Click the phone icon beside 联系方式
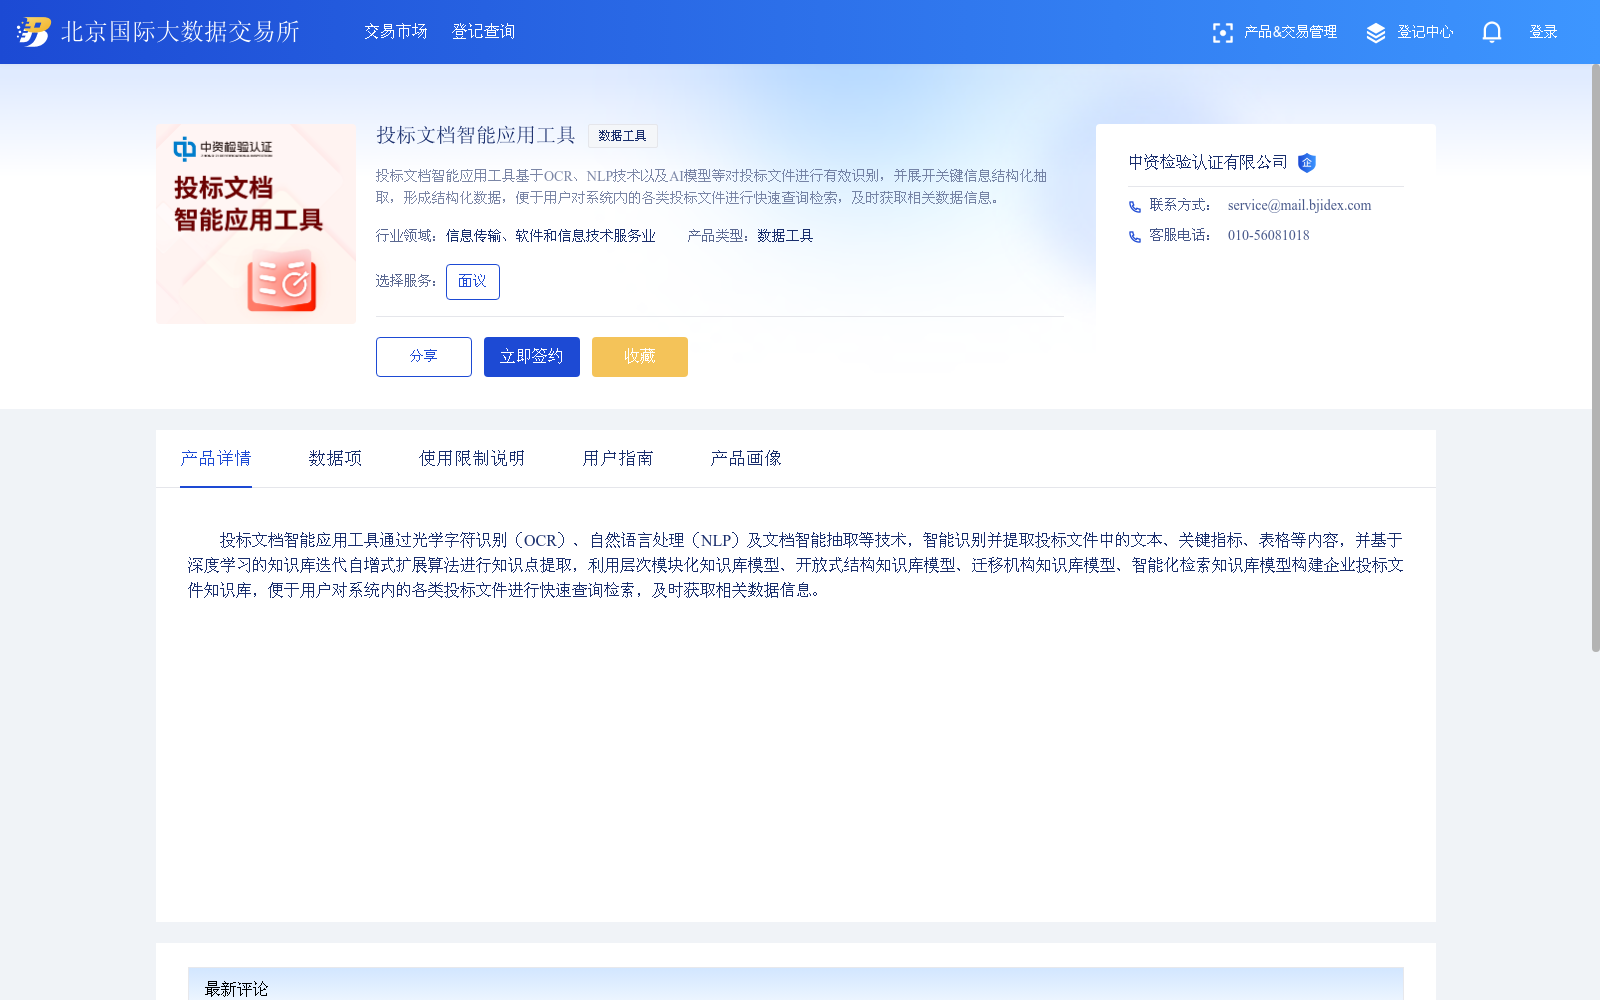Image resolution: width=1600 pixels, height=1000 pixels. pyautogui.click(x=1135, y=207)
